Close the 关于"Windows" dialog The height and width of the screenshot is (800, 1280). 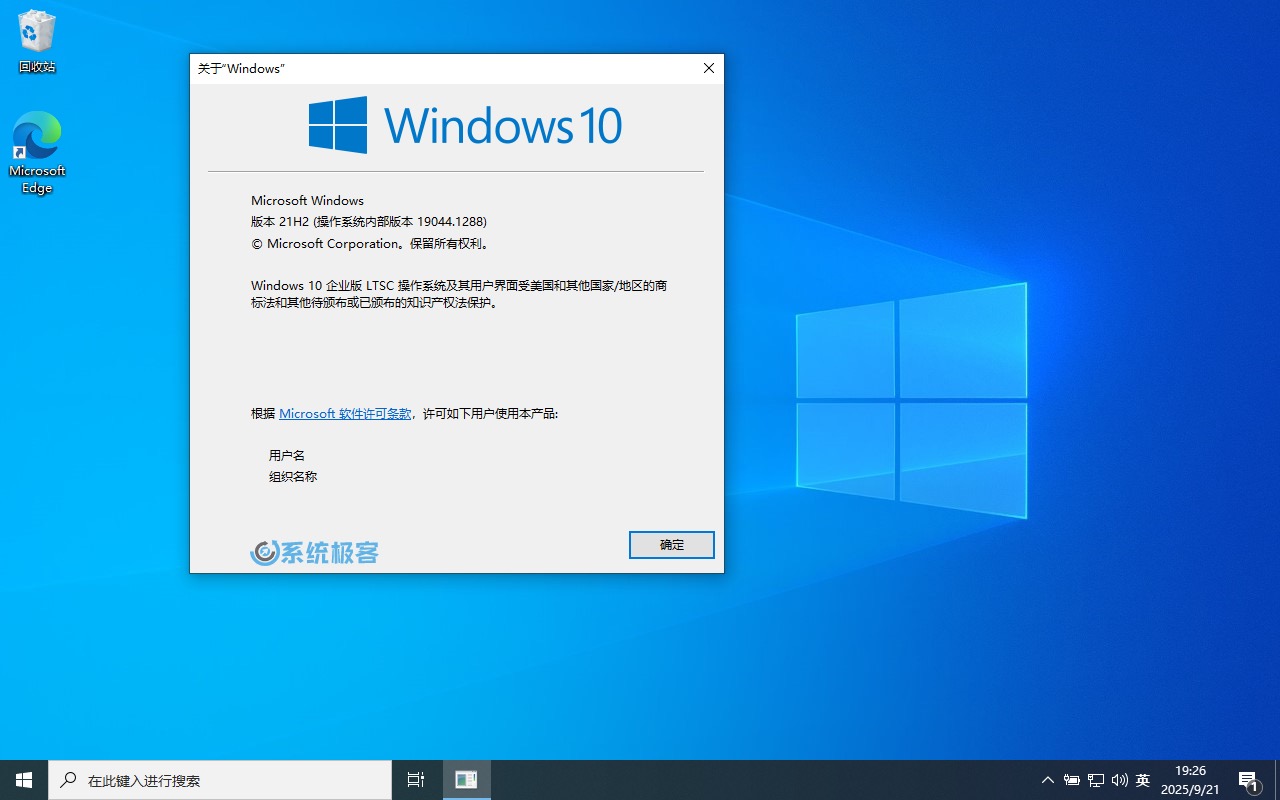[x=708, y=68]
